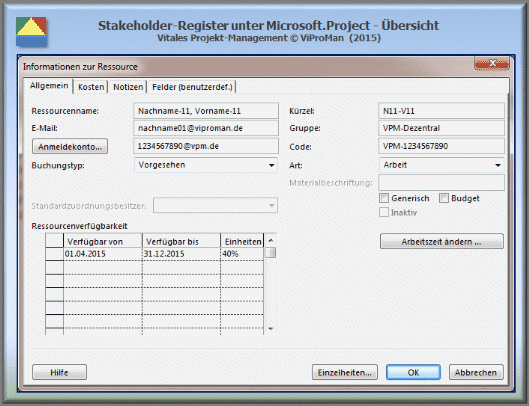Open the Notizen tab

(x=128, y=87)
